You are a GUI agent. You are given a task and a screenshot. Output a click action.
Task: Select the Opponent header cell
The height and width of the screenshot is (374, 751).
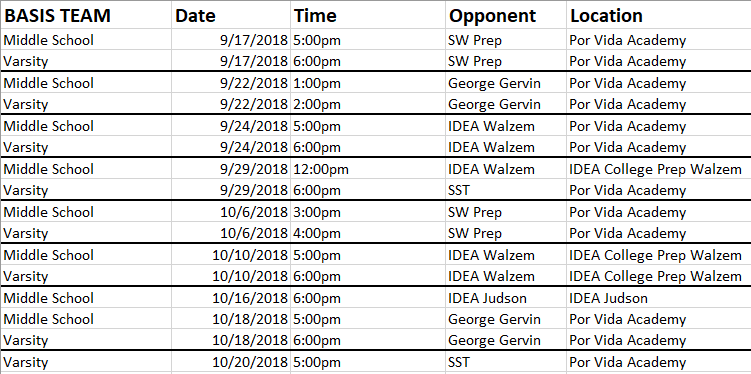(506, 15)
